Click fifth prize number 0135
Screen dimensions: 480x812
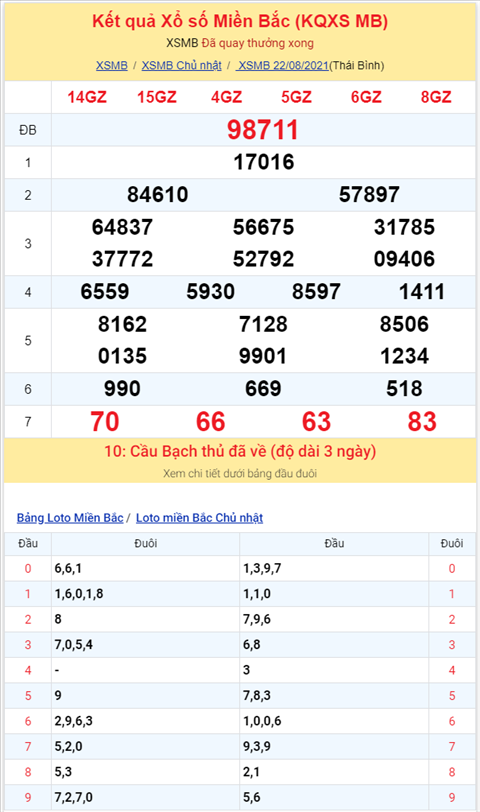[122, 356]
